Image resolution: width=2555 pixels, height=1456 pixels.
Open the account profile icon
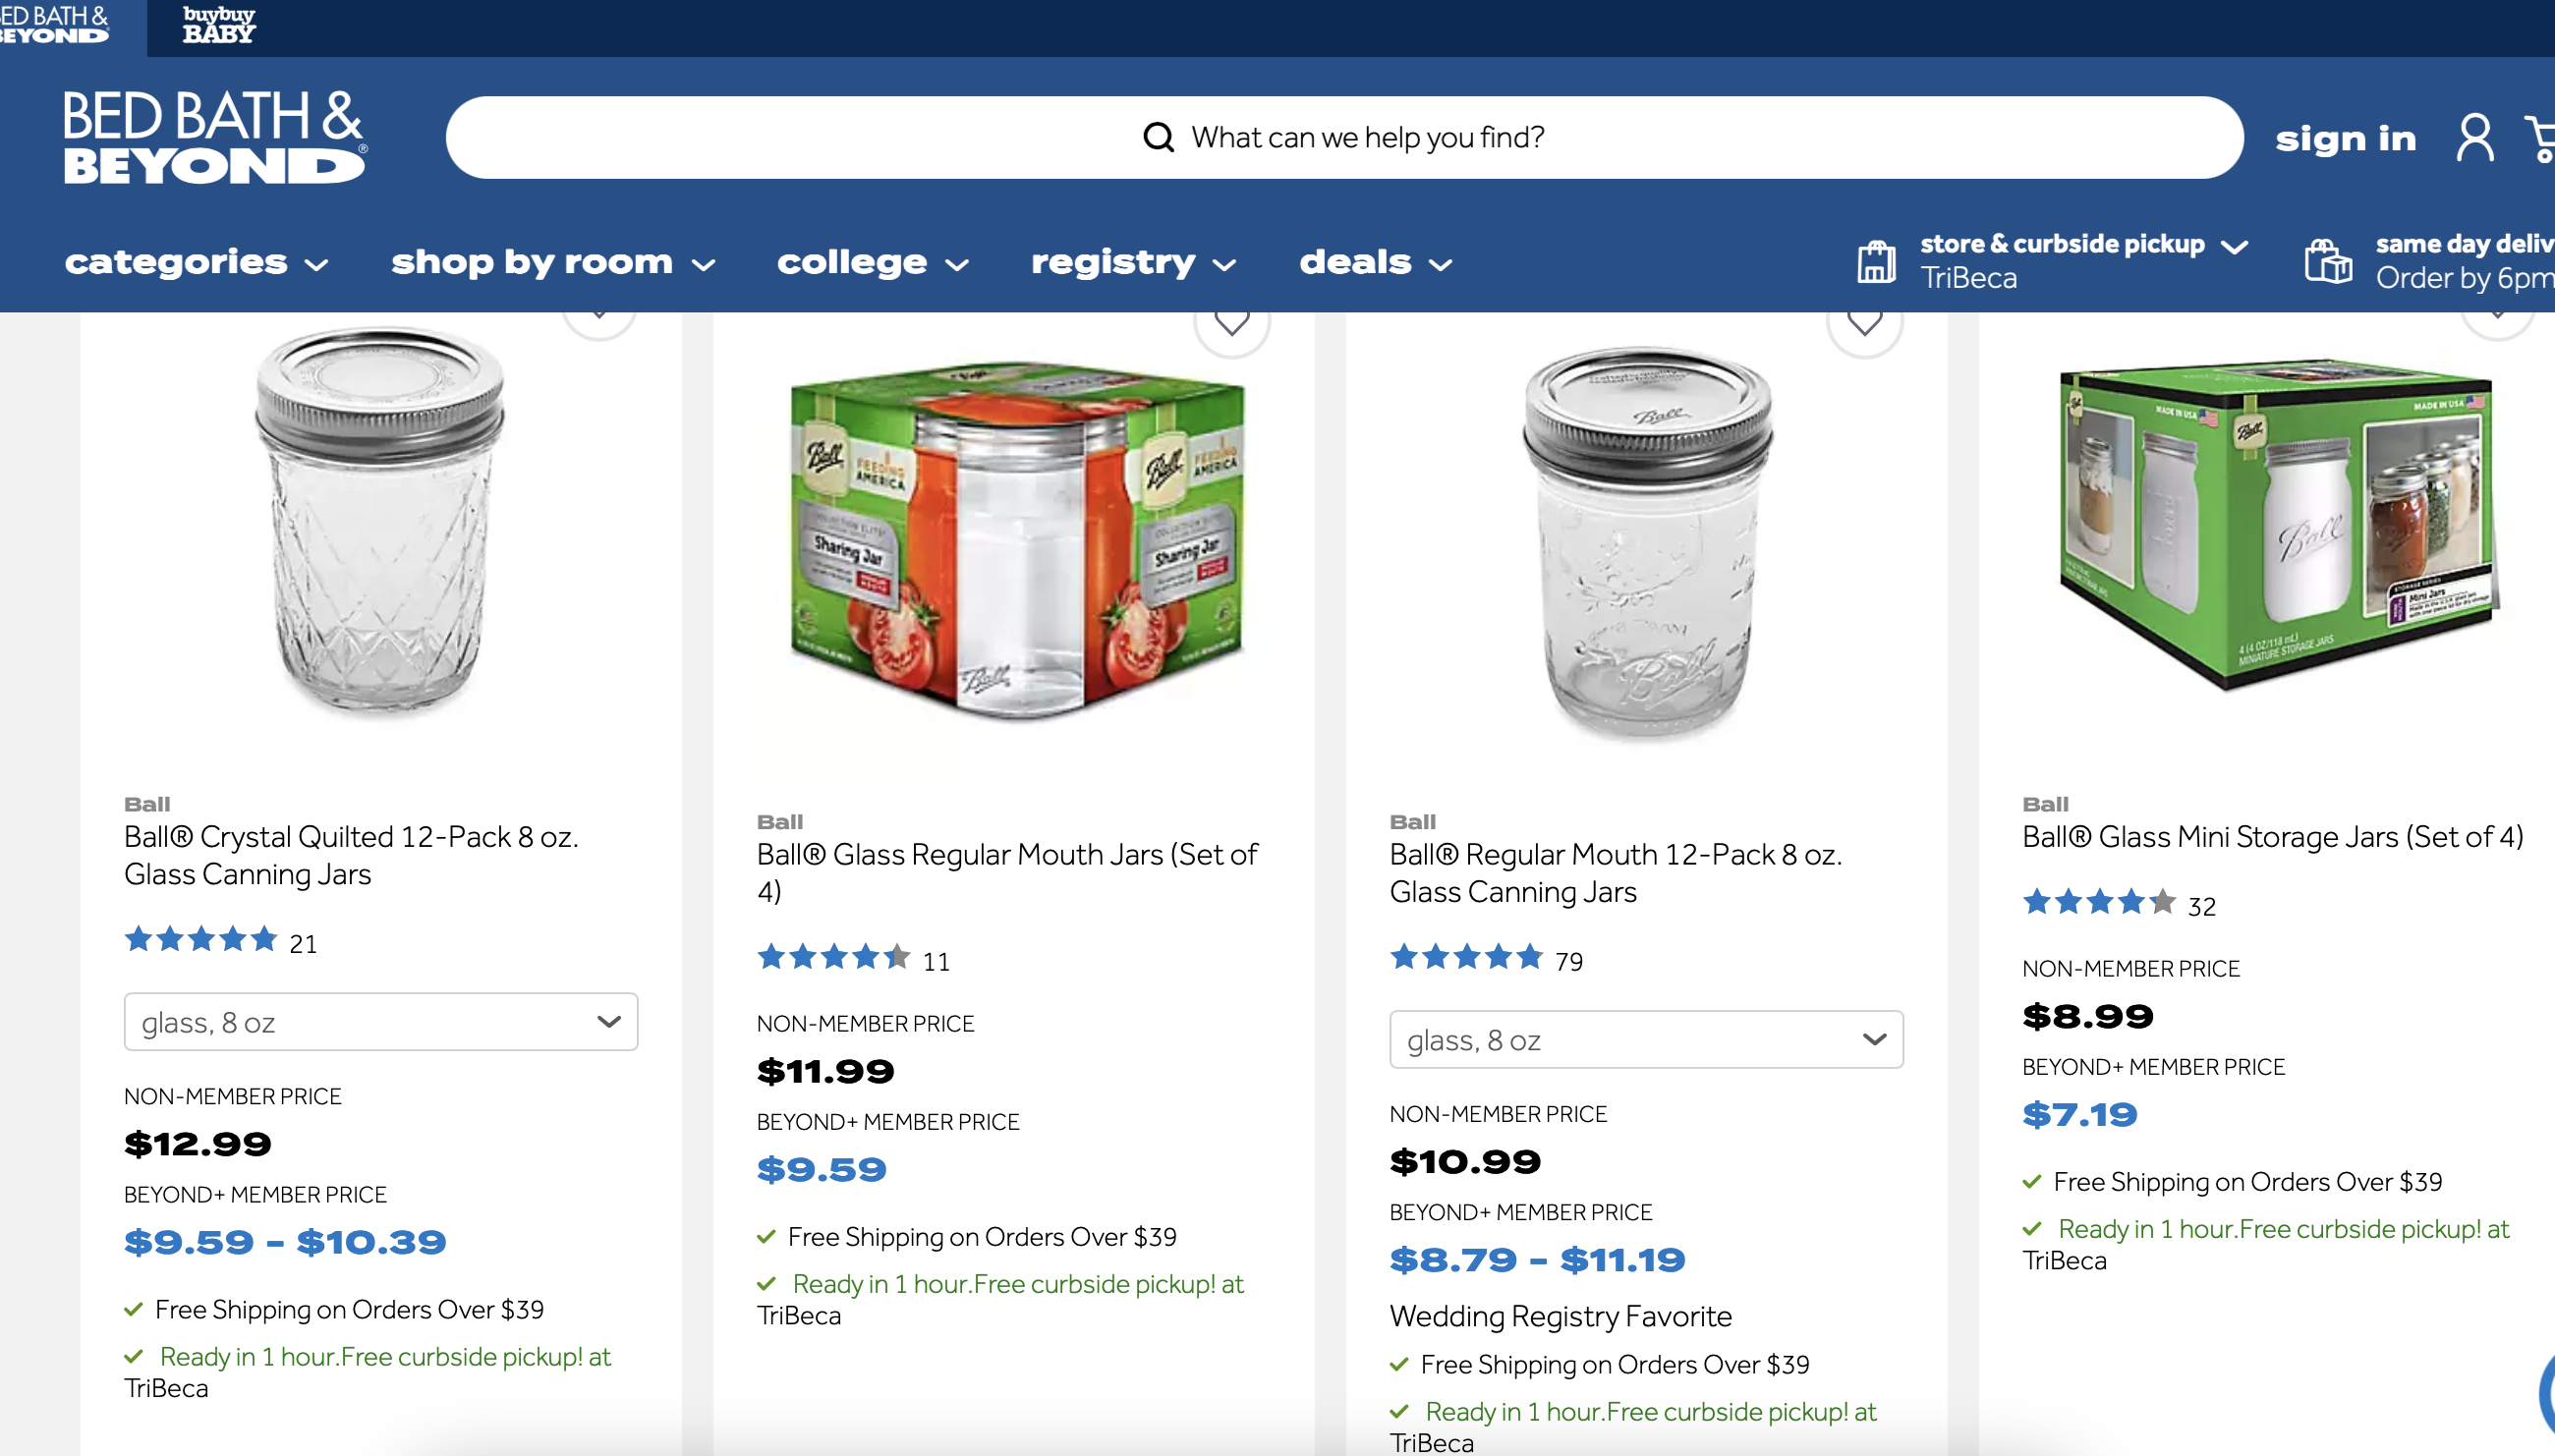click(x=2475, y=138)
